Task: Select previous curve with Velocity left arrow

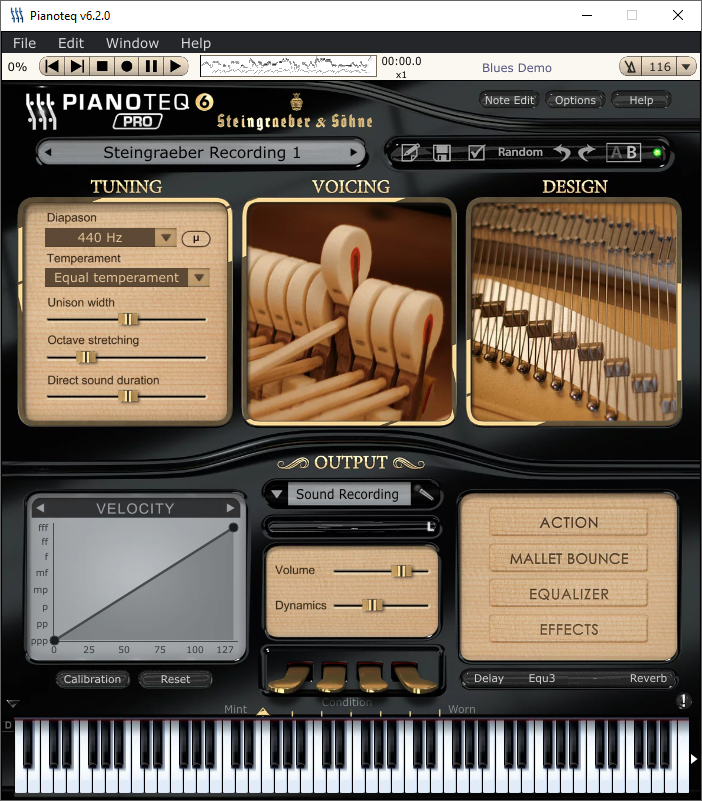Action: 40,508
